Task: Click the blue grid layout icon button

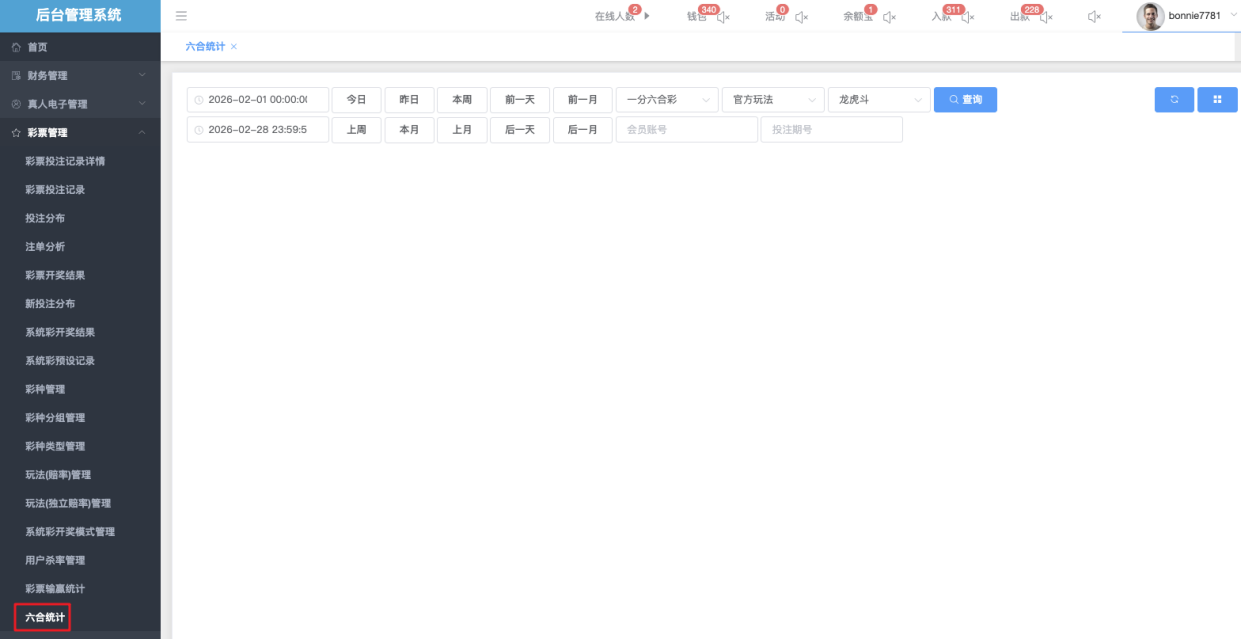Action: tap(1217, 100)
